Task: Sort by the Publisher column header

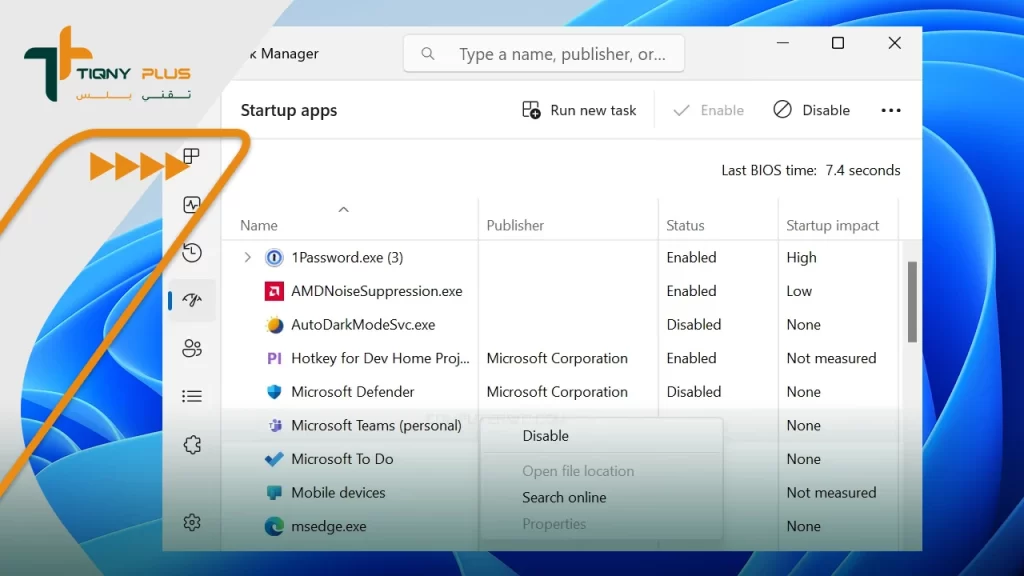Action: [x=515, y=225]
